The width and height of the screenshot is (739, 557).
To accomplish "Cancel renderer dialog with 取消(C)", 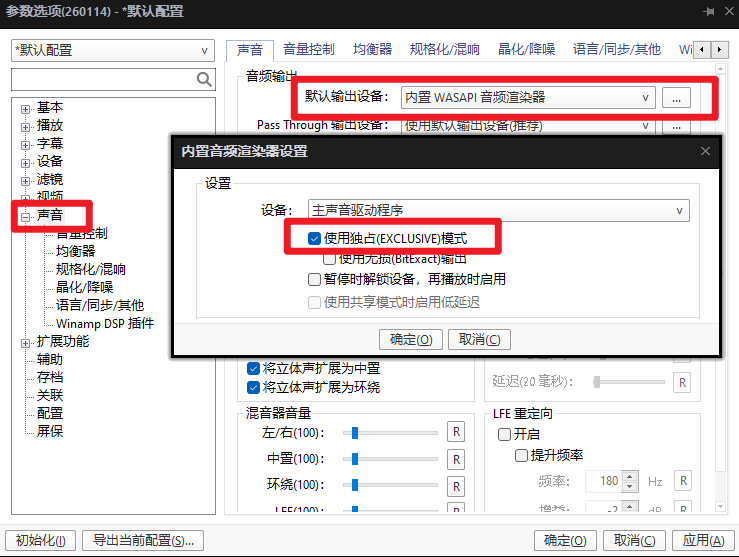I will click(479, 339).
